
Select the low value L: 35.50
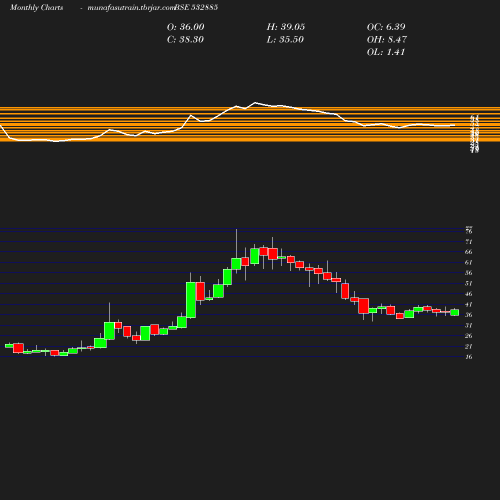285,40
